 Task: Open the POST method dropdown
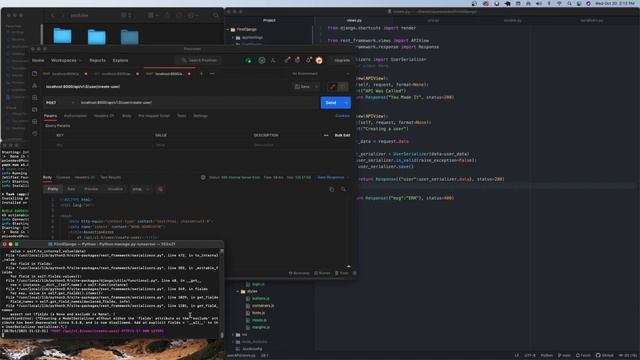60,103
